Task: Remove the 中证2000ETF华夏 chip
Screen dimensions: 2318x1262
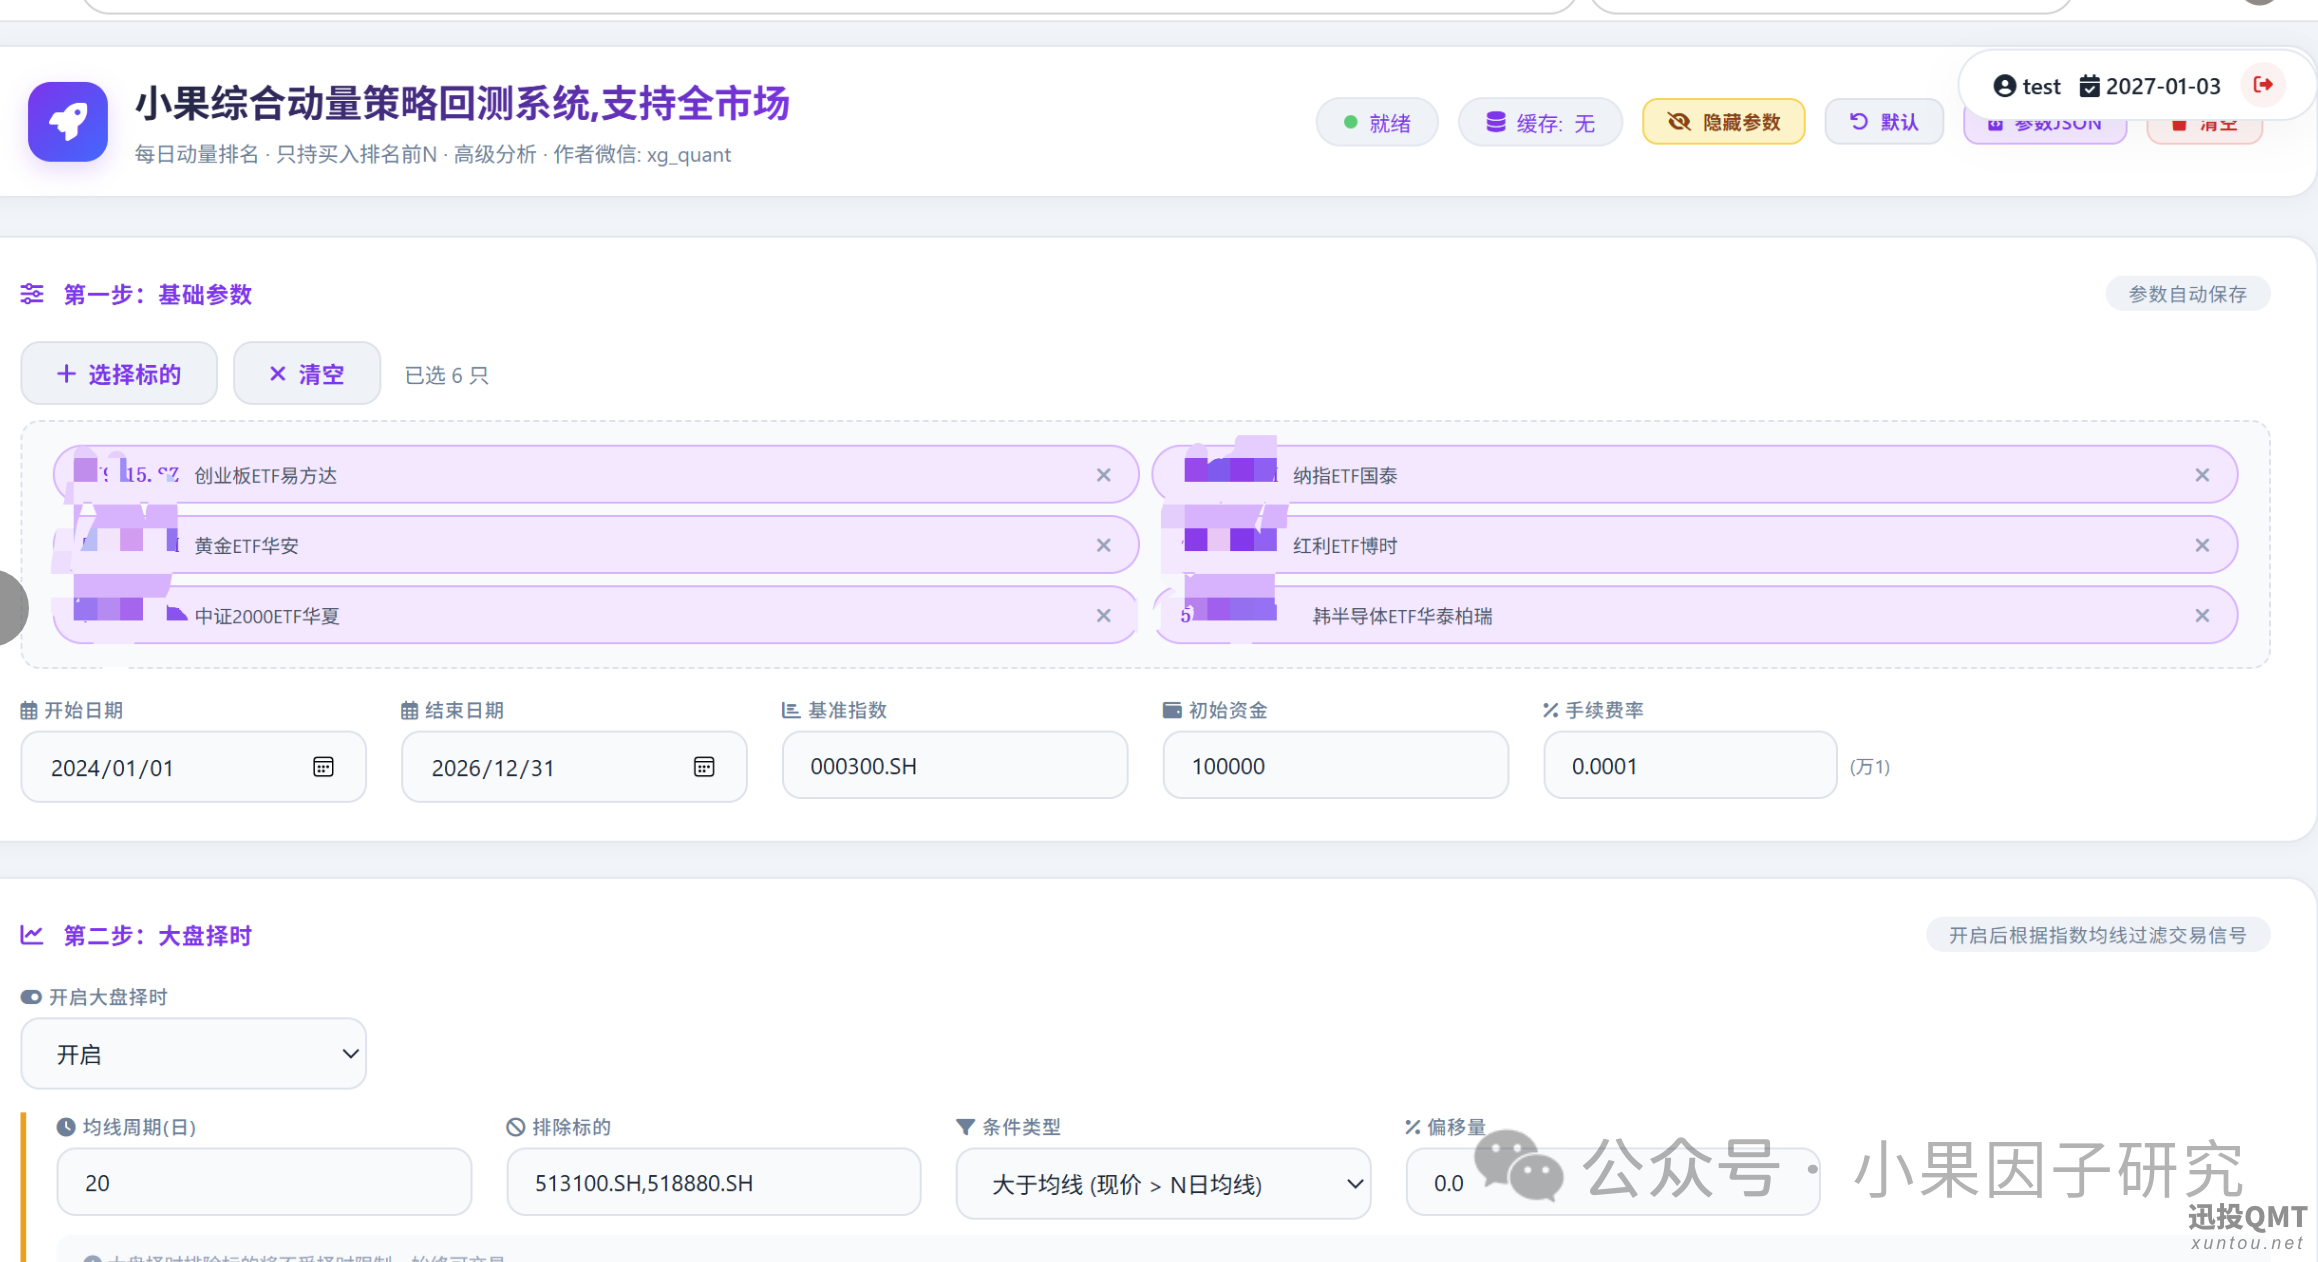Action: click(x=1104, y=616)
